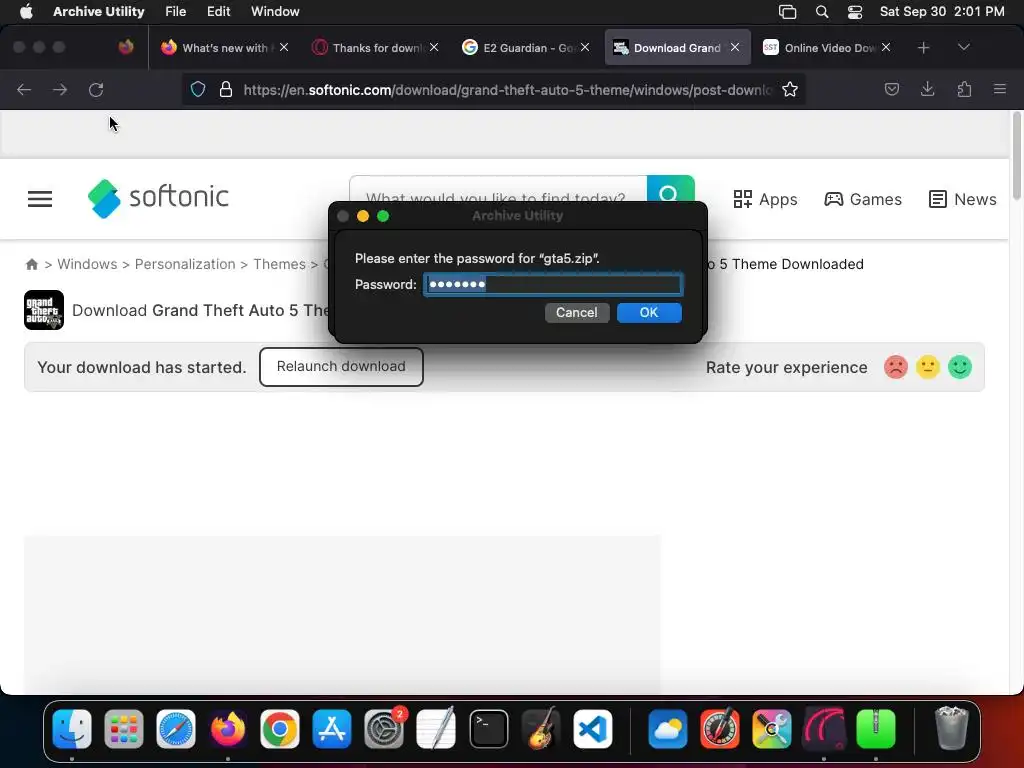Viewport: 1024px width, 768px height.
Task: Open the Firefox extensions icon
Action: (964, 89)
